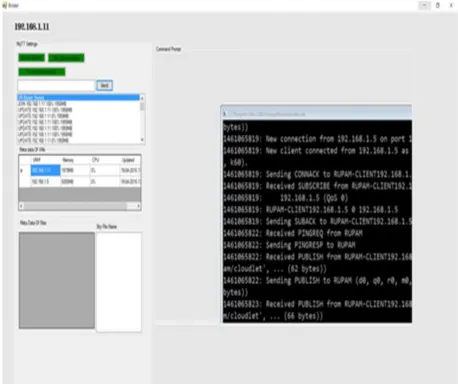Select the 192.168.1.5 cell in the VM table
Viewport: 458px width, 384px height.
pyautogui.click(x=45, y=181)
